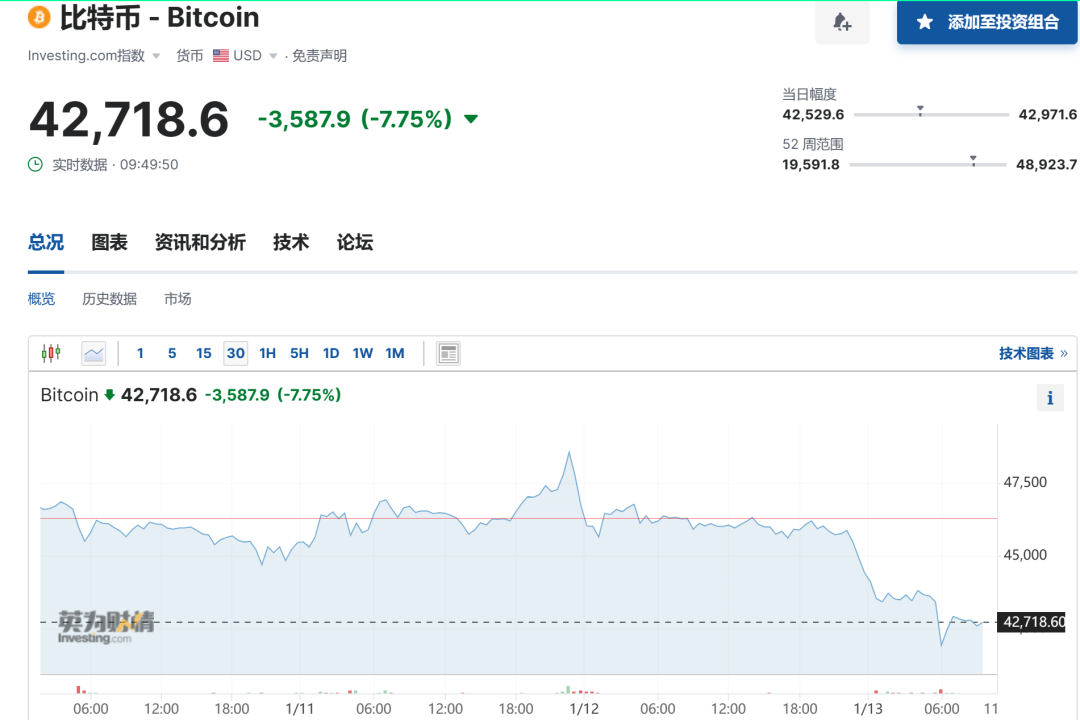The width and height of the screenshot is (1080, 720).
Task: Click the 52 周范围 range slider marker
Action: coord(972,160)
